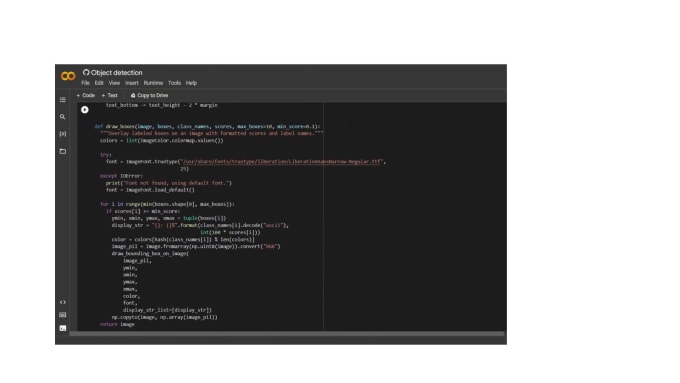Open the View menu
680x383 pixels.
tap(114, 83)
